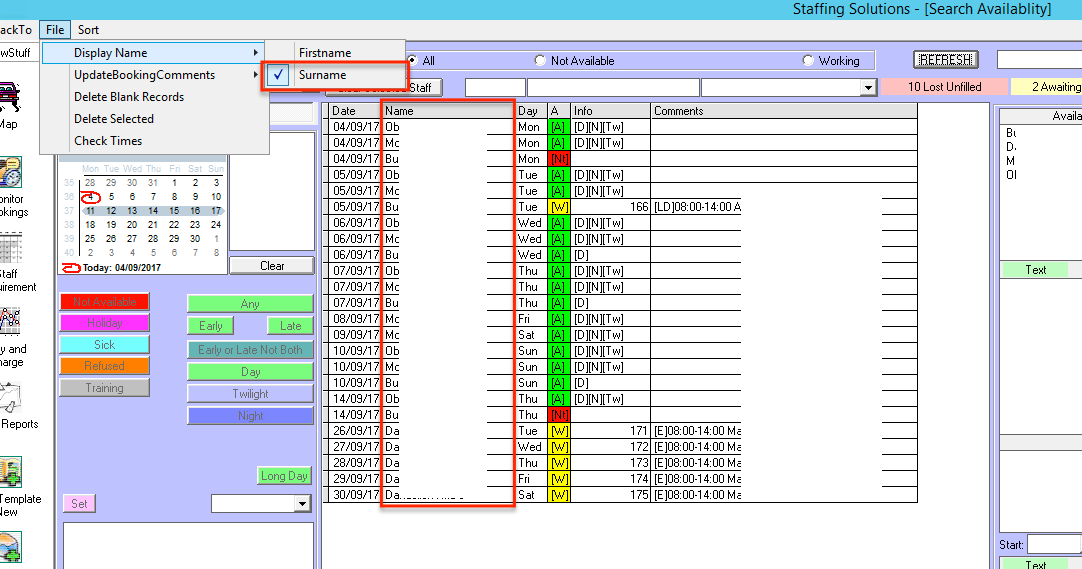Image resolution: width=1082 pixels, height=569 pixels.
Task: Select the All radio button
Action: (412, 61)
